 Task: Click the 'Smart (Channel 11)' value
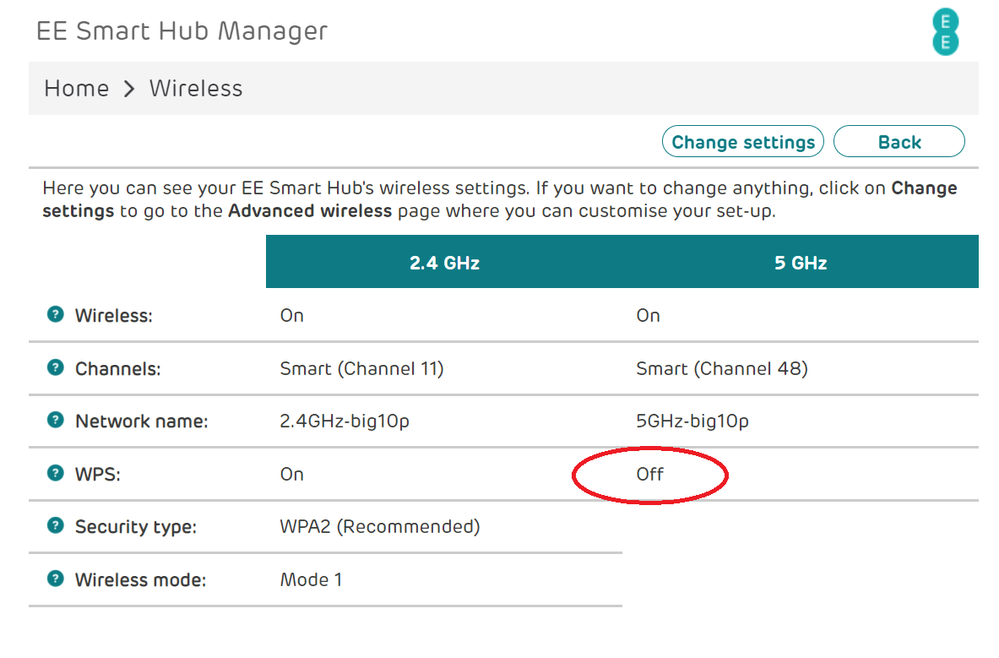(x=361, y=369)
